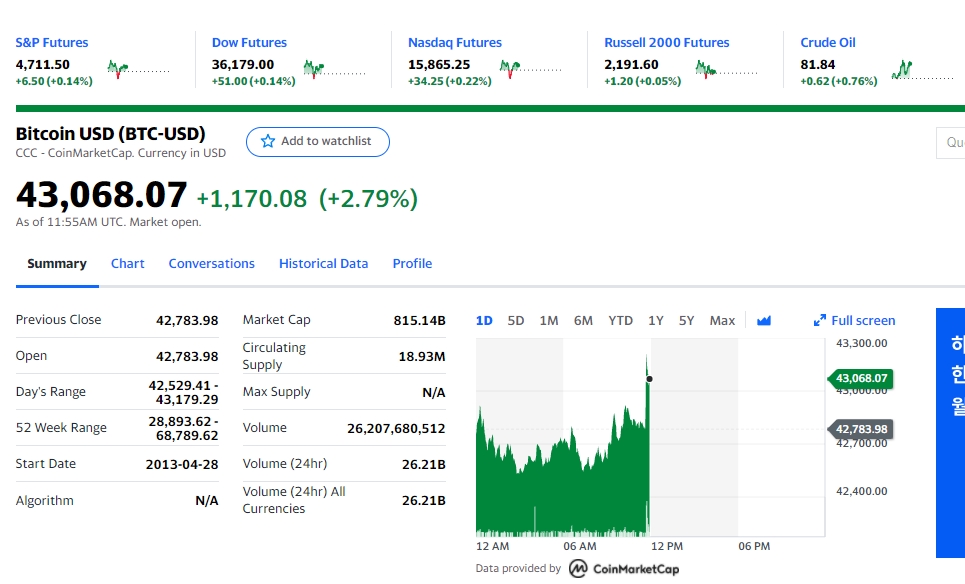Select the 5D chart range
965x584 pixels.
click(x=516, y=321)
